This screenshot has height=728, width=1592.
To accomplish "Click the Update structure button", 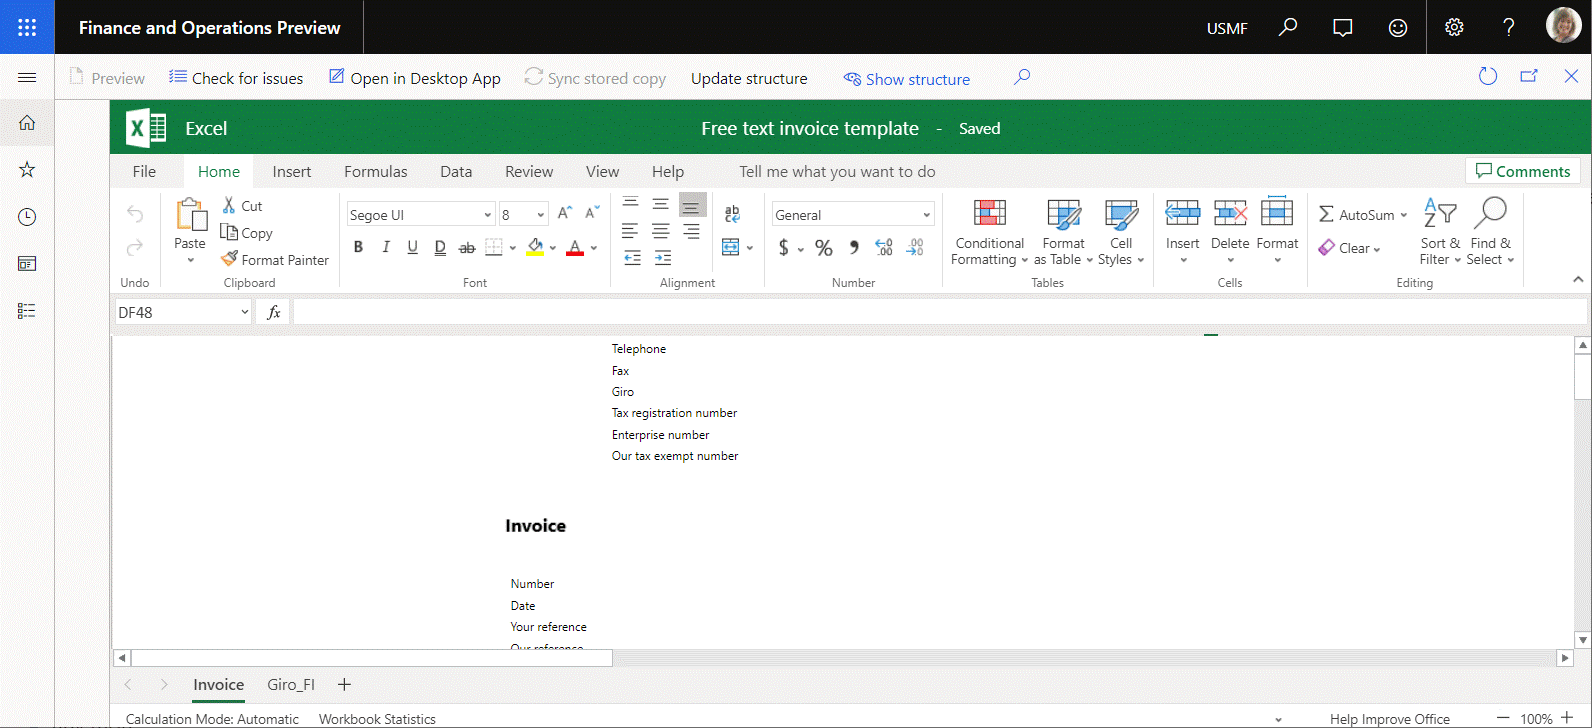I will [749, 79].
